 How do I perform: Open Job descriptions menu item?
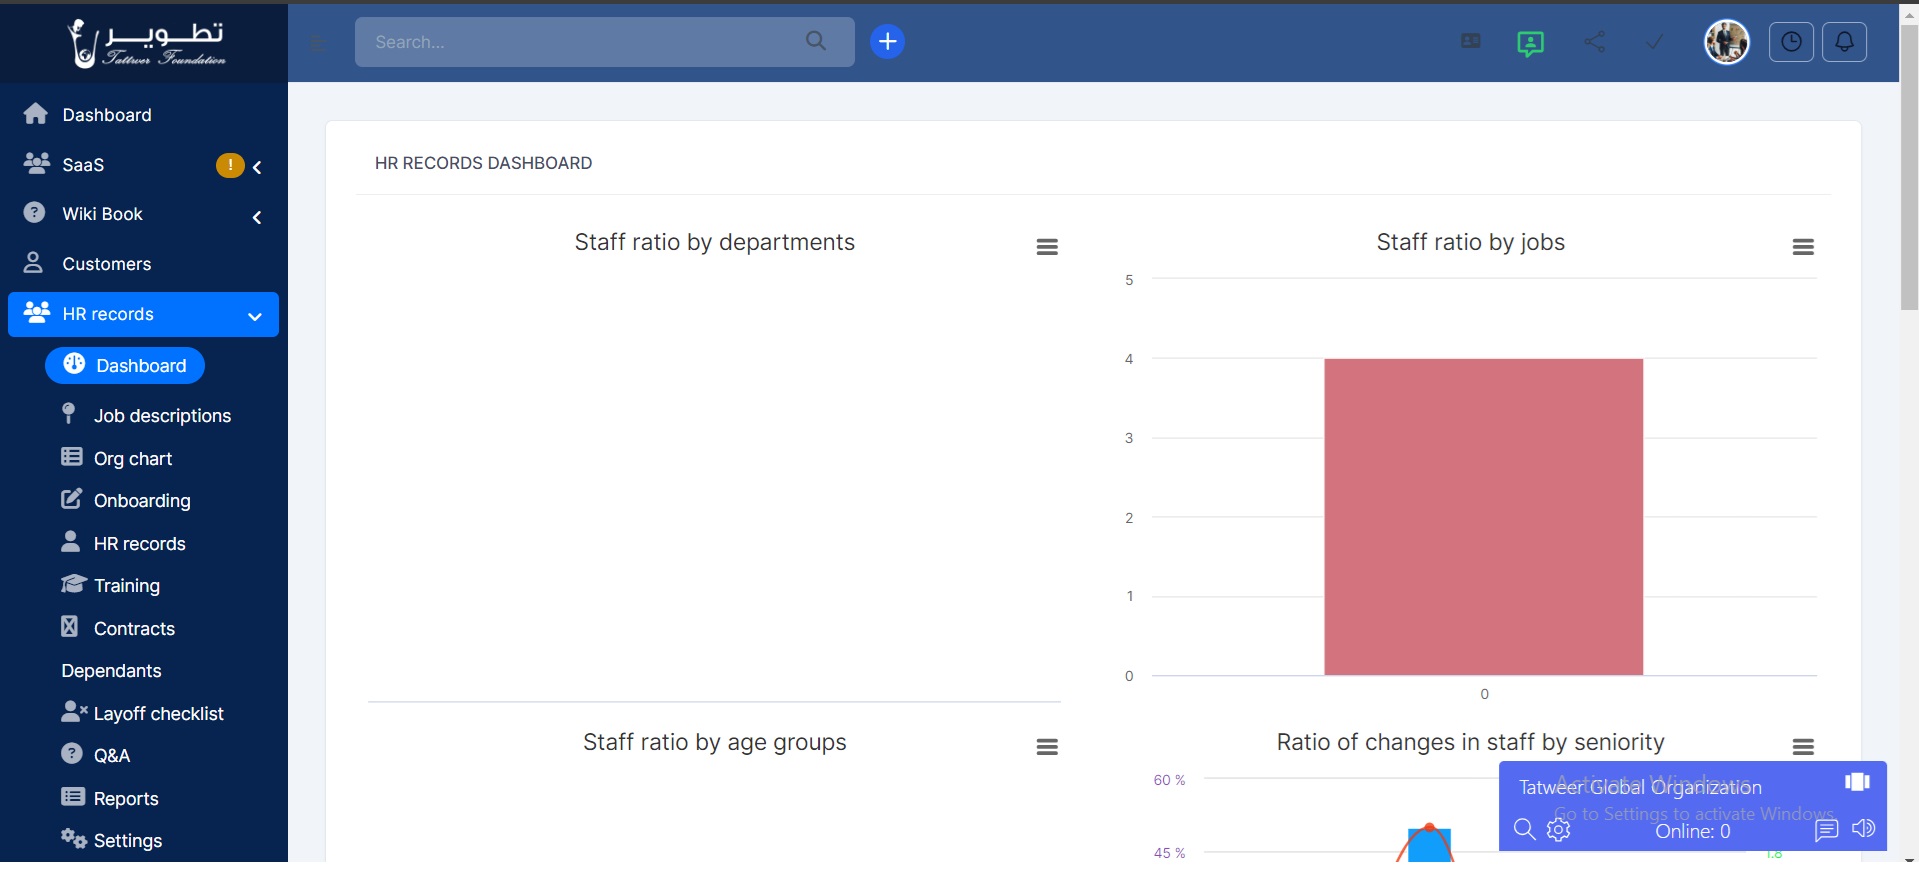point(161,416)
